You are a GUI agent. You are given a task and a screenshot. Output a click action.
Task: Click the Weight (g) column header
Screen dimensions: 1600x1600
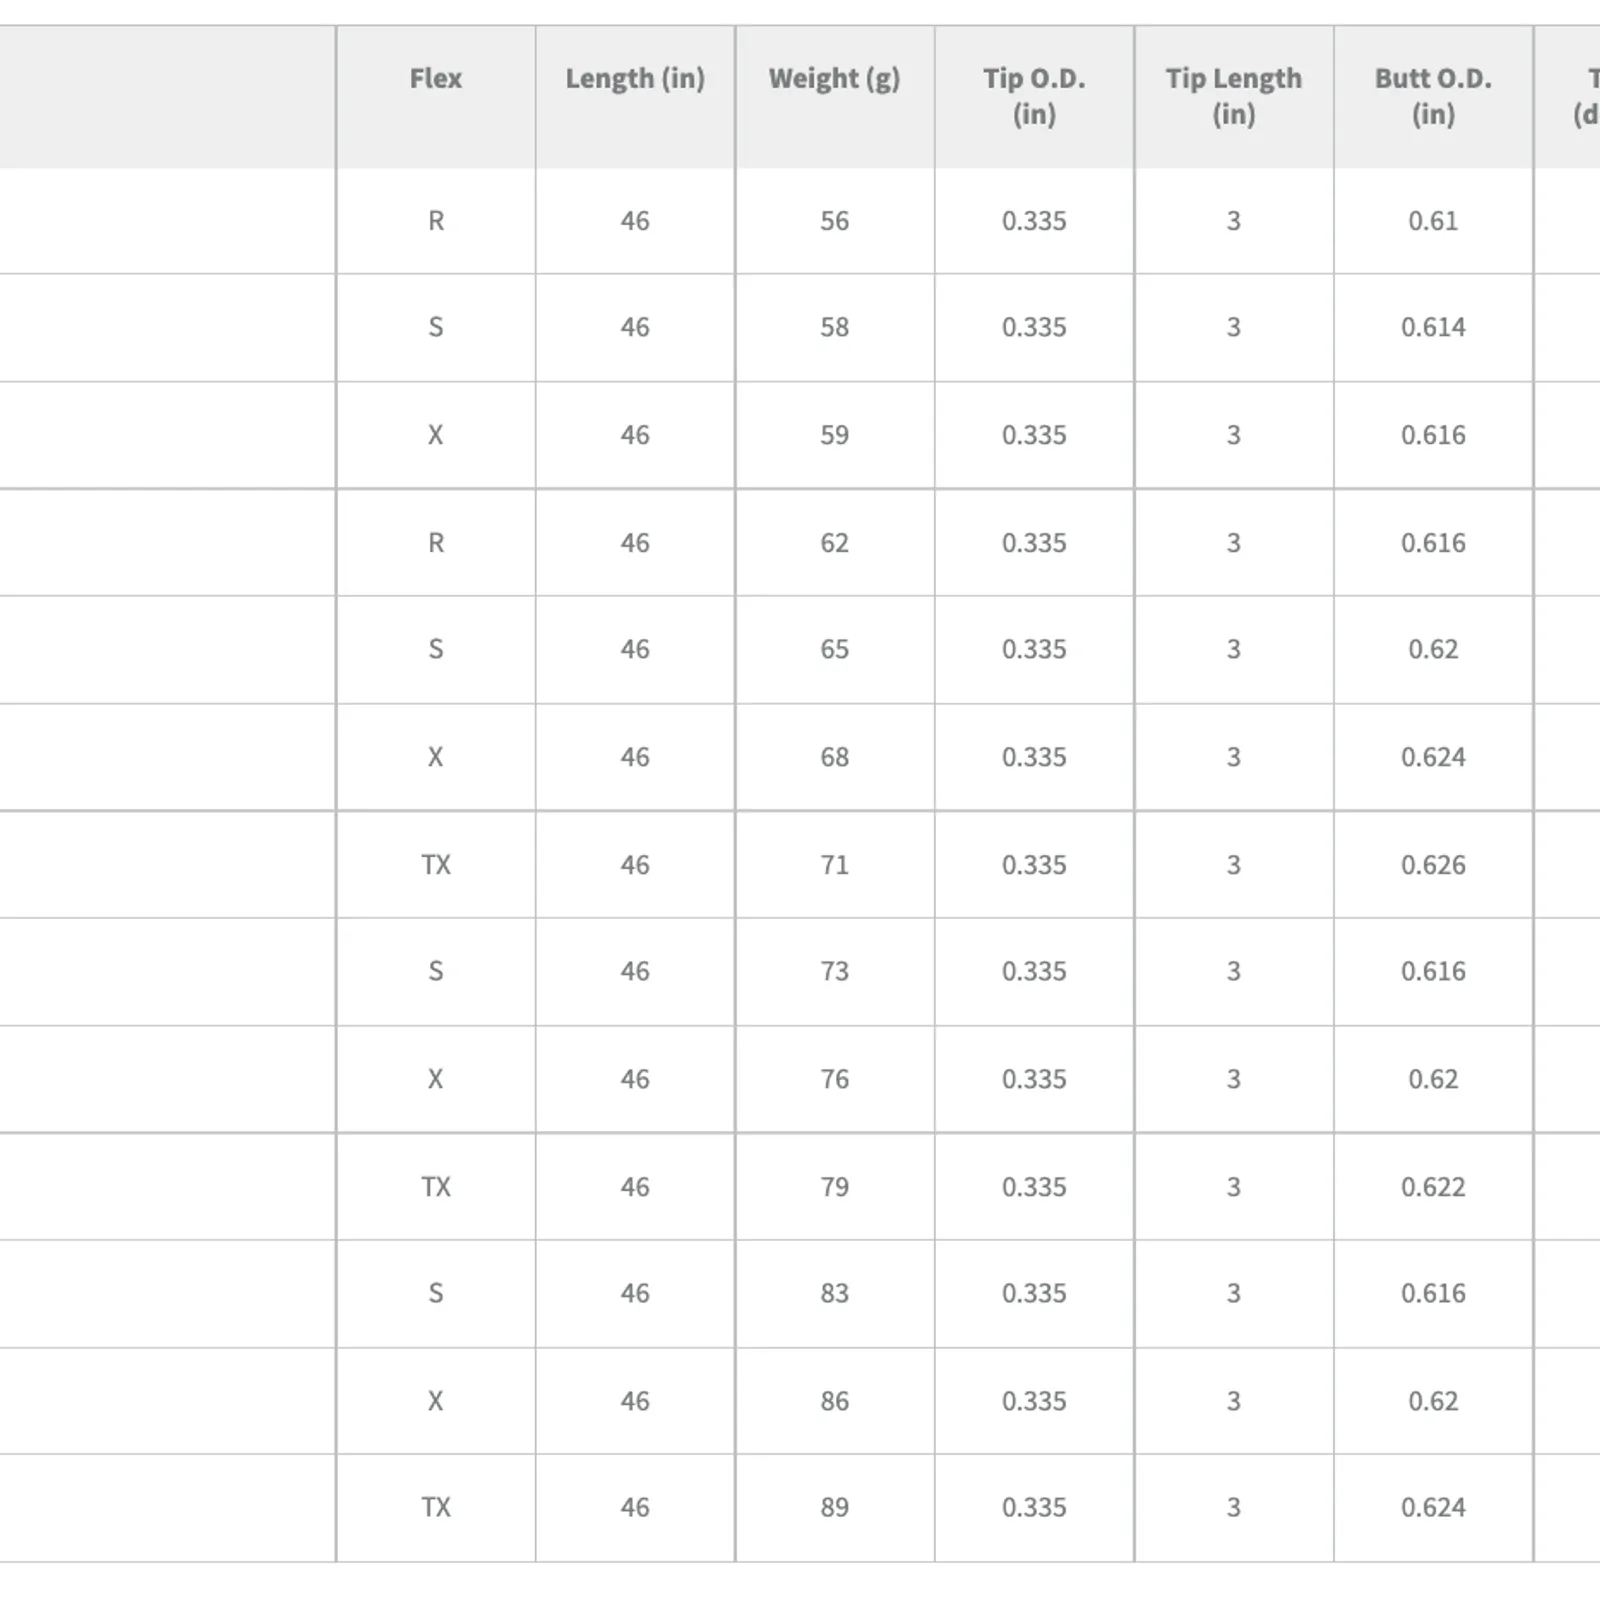click(834, 79)
